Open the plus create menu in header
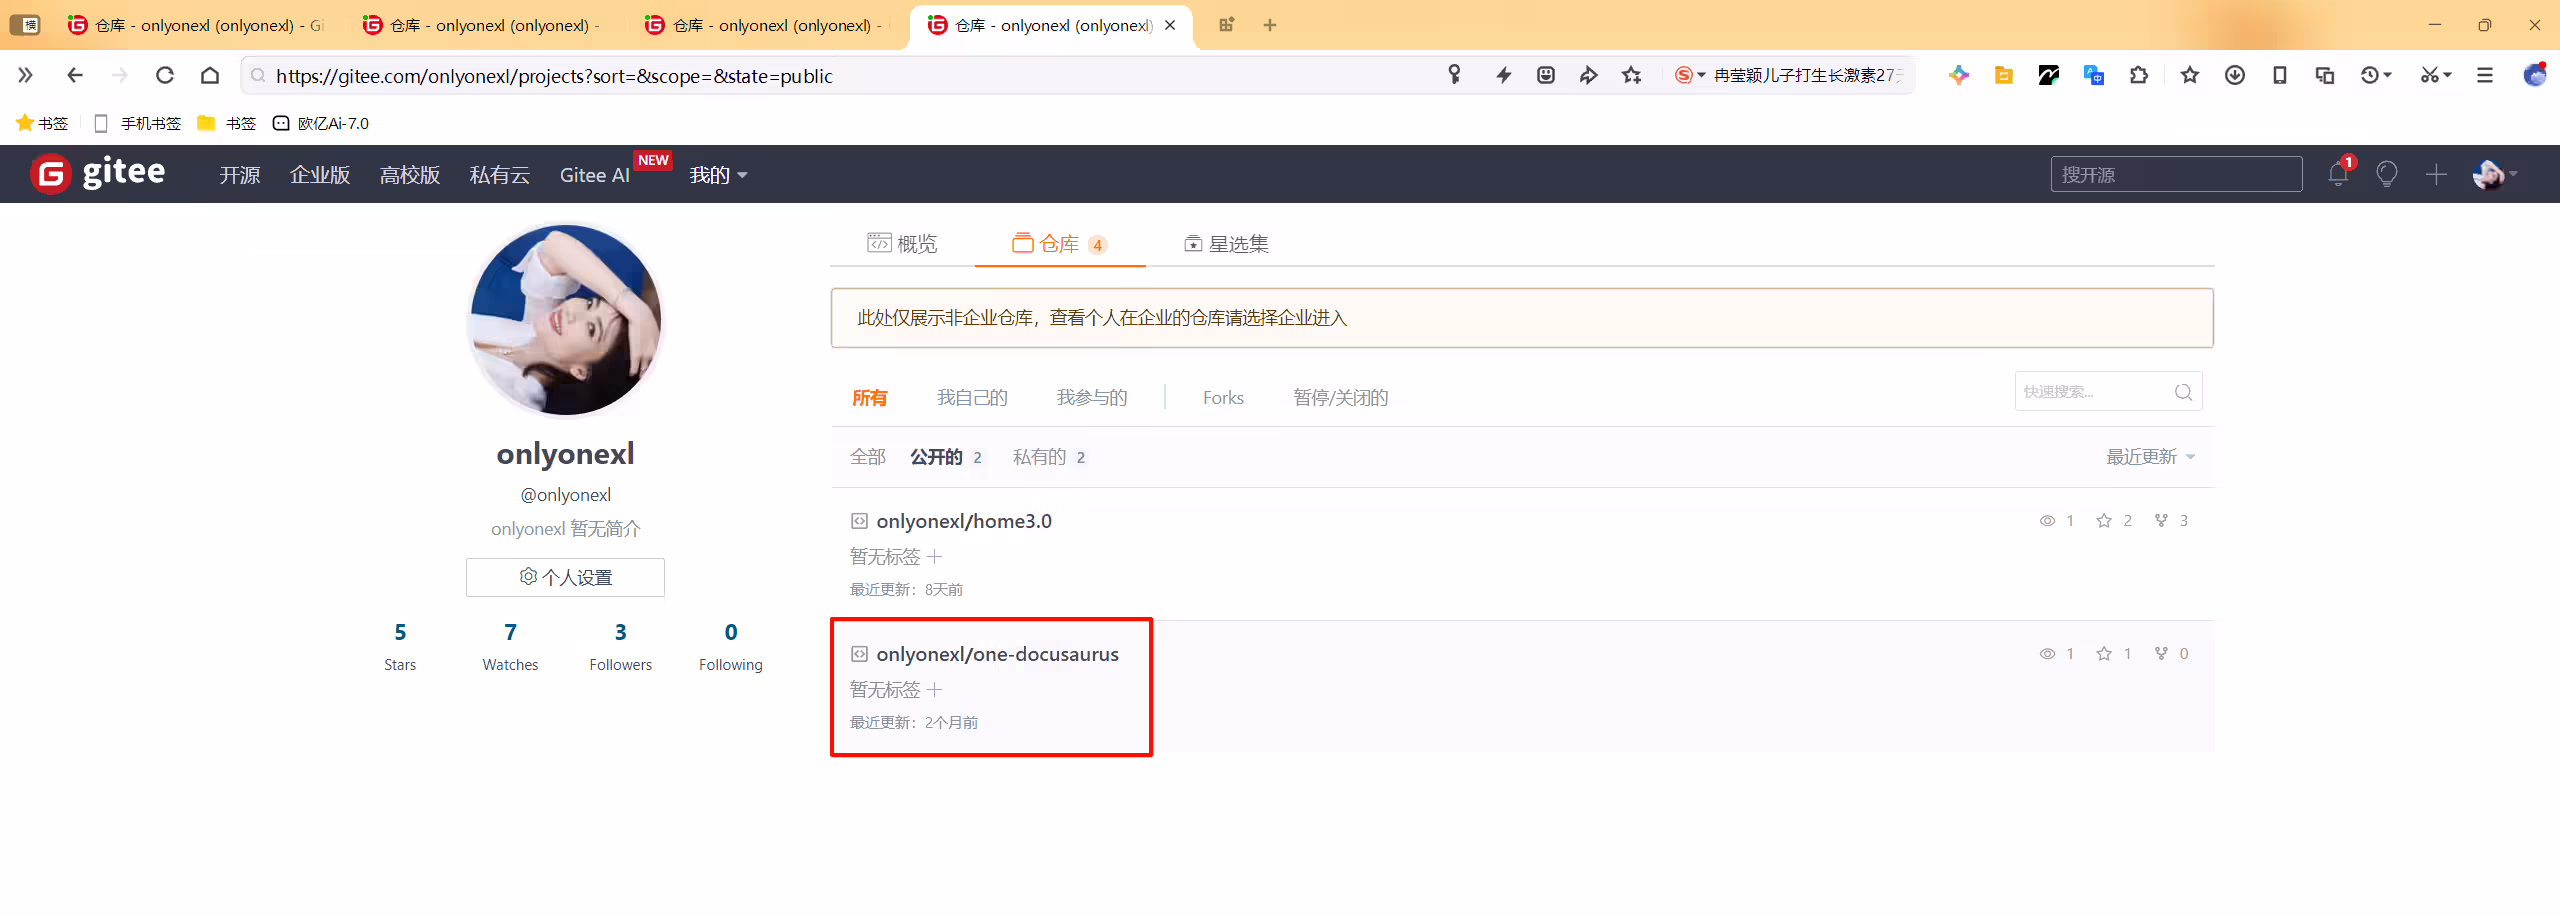This screenshot has height=916, width=2560. click(2436, 174)
